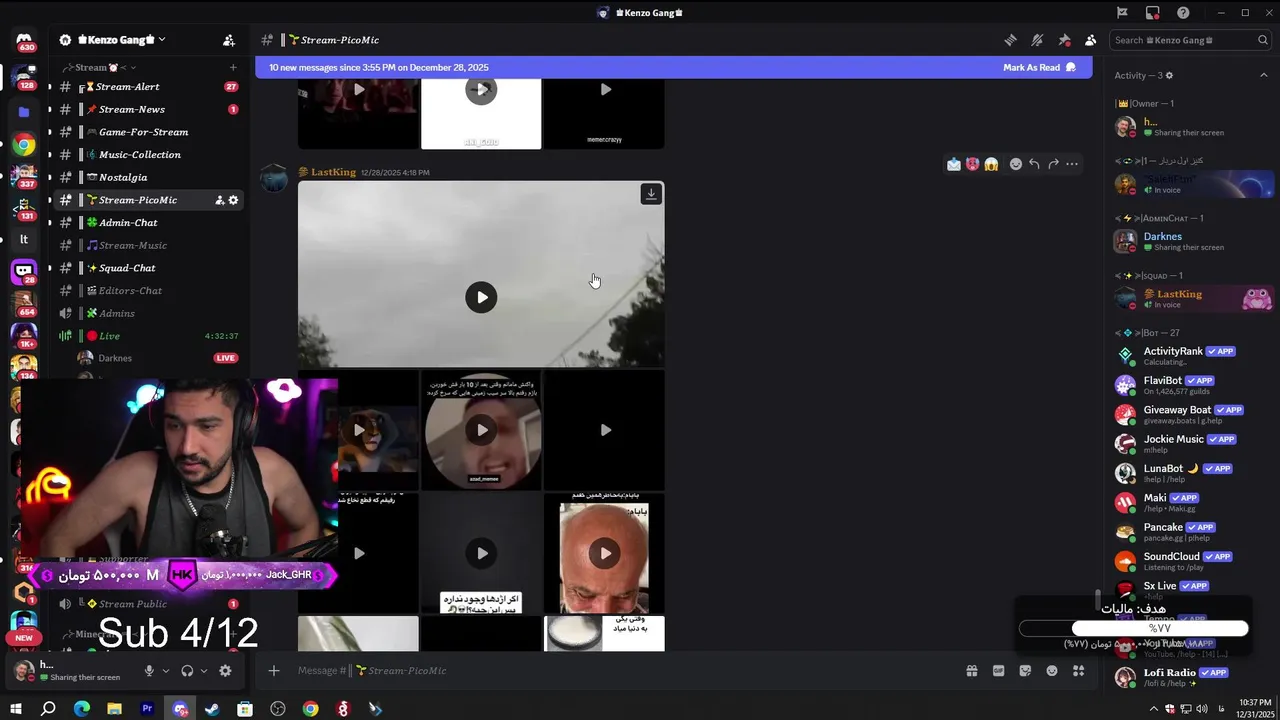
Task: Open the Discord inbox icon
Action: (1153, 13)
